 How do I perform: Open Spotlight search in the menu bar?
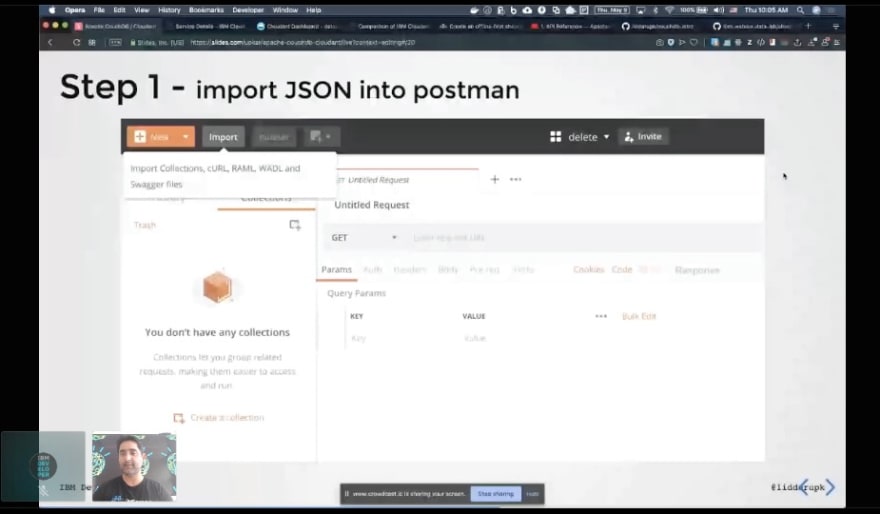point(800,10)
